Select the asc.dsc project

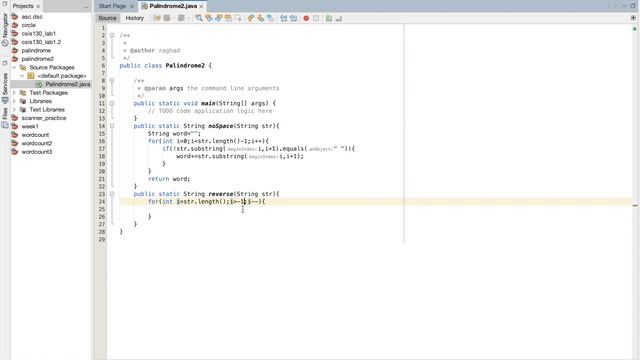coord(32,17)
